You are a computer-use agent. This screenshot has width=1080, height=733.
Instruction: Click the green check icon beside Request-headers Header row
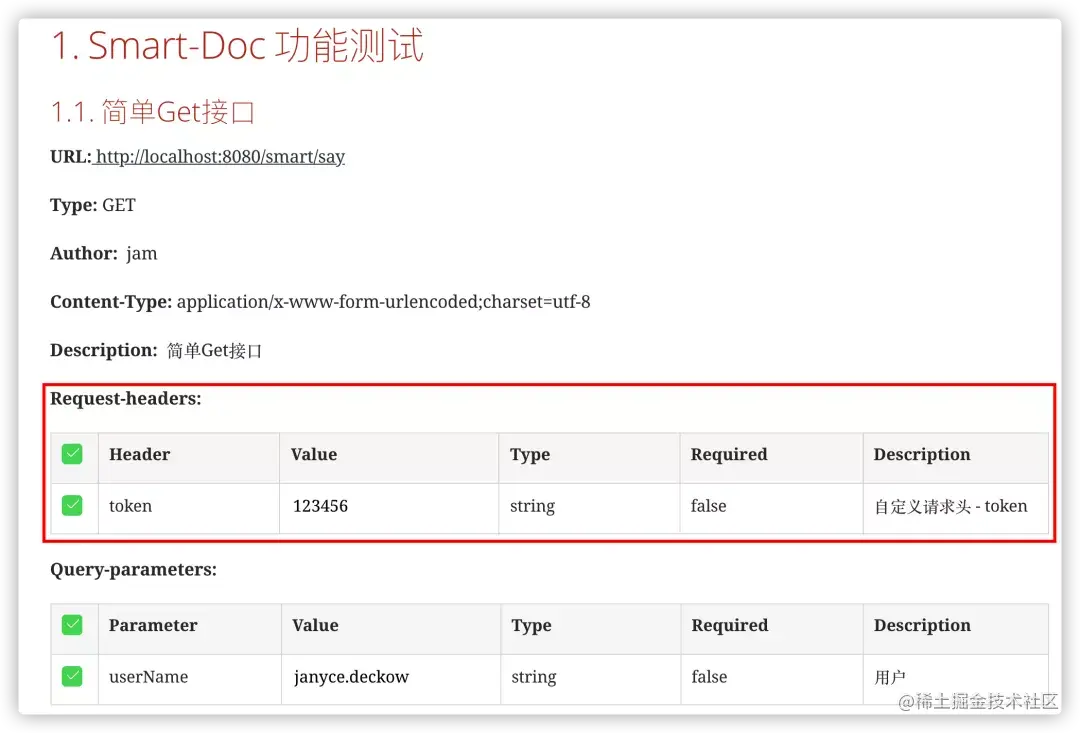tap(72, 453)
